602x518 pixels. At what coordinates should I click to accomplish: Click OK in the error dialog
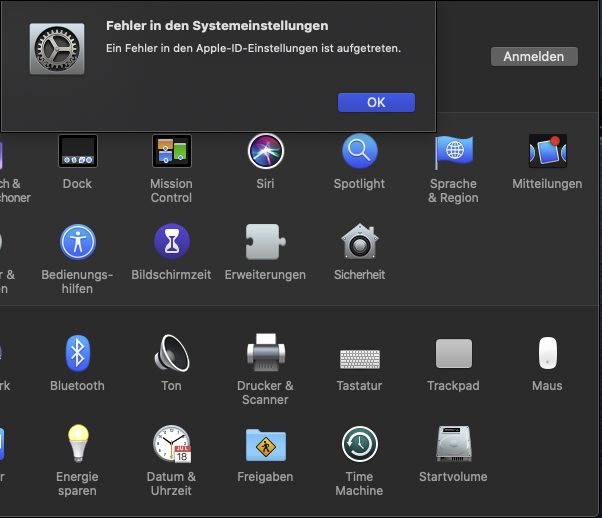[376, 102]
